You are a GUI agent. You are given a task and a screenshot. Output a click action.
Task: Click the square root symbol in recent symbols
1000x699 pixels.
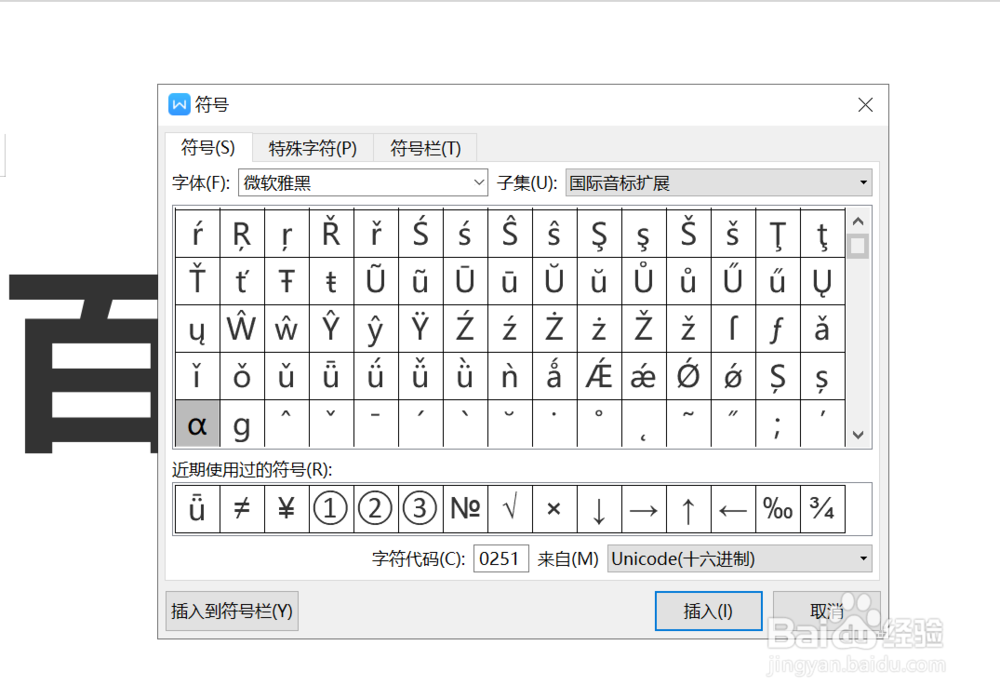coord(509,509)
